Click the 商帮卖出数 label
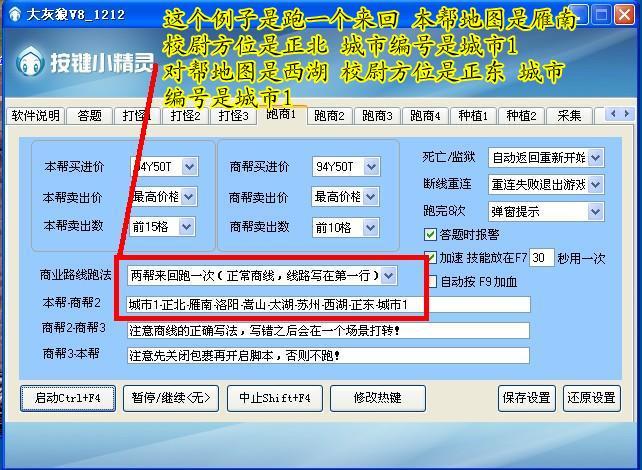Viewport: 642px width, 470px height. [260, 227]
